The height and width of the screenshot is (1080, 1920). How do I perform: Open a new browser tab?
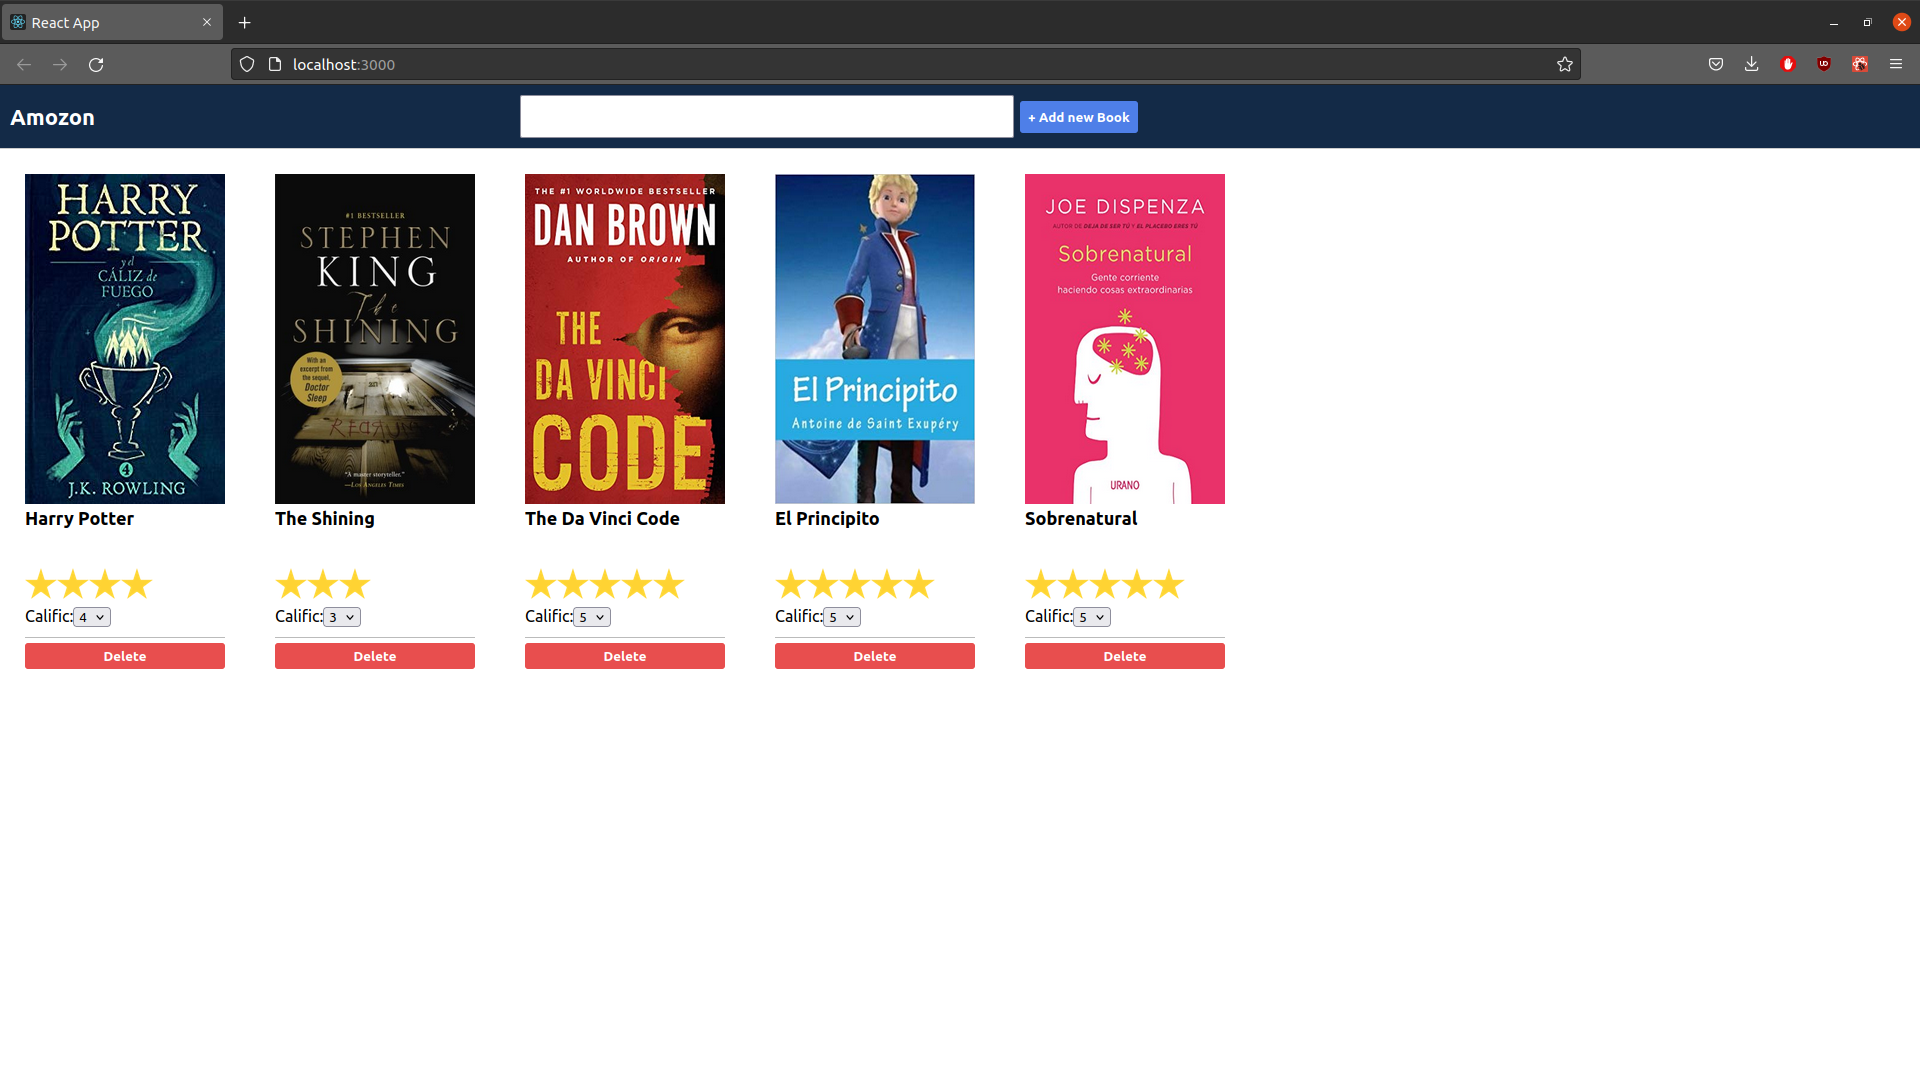[244, 22]
